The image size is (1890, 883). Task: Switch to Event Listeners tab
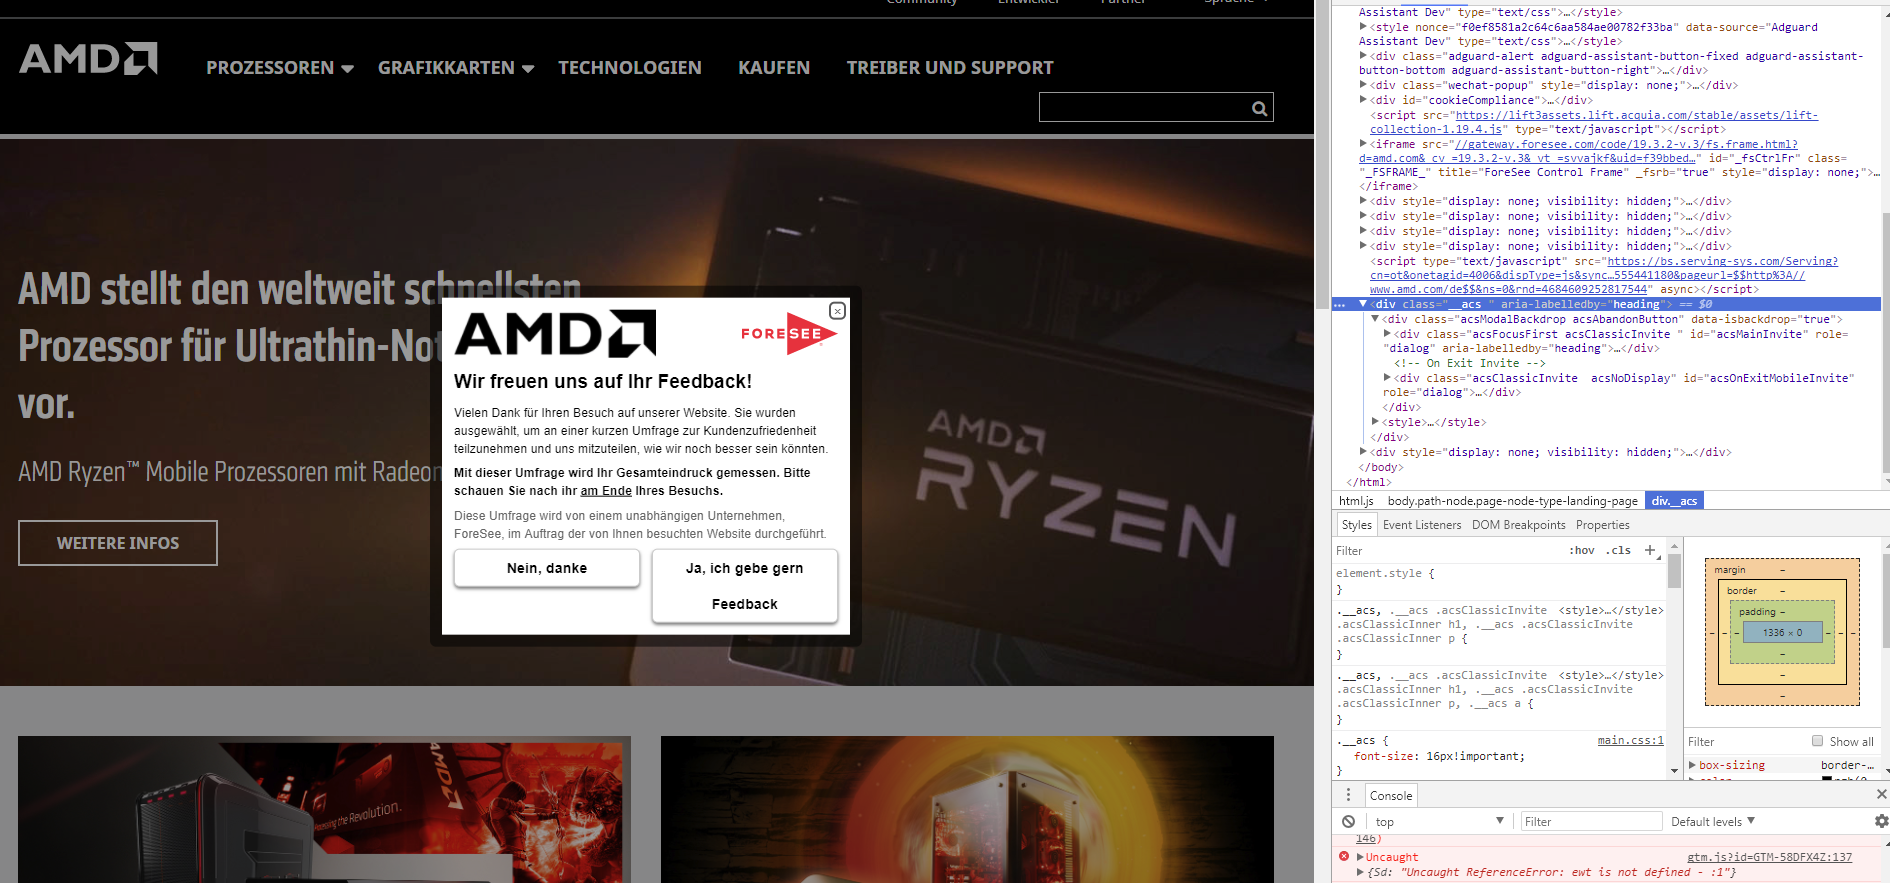pos(1422,525)
